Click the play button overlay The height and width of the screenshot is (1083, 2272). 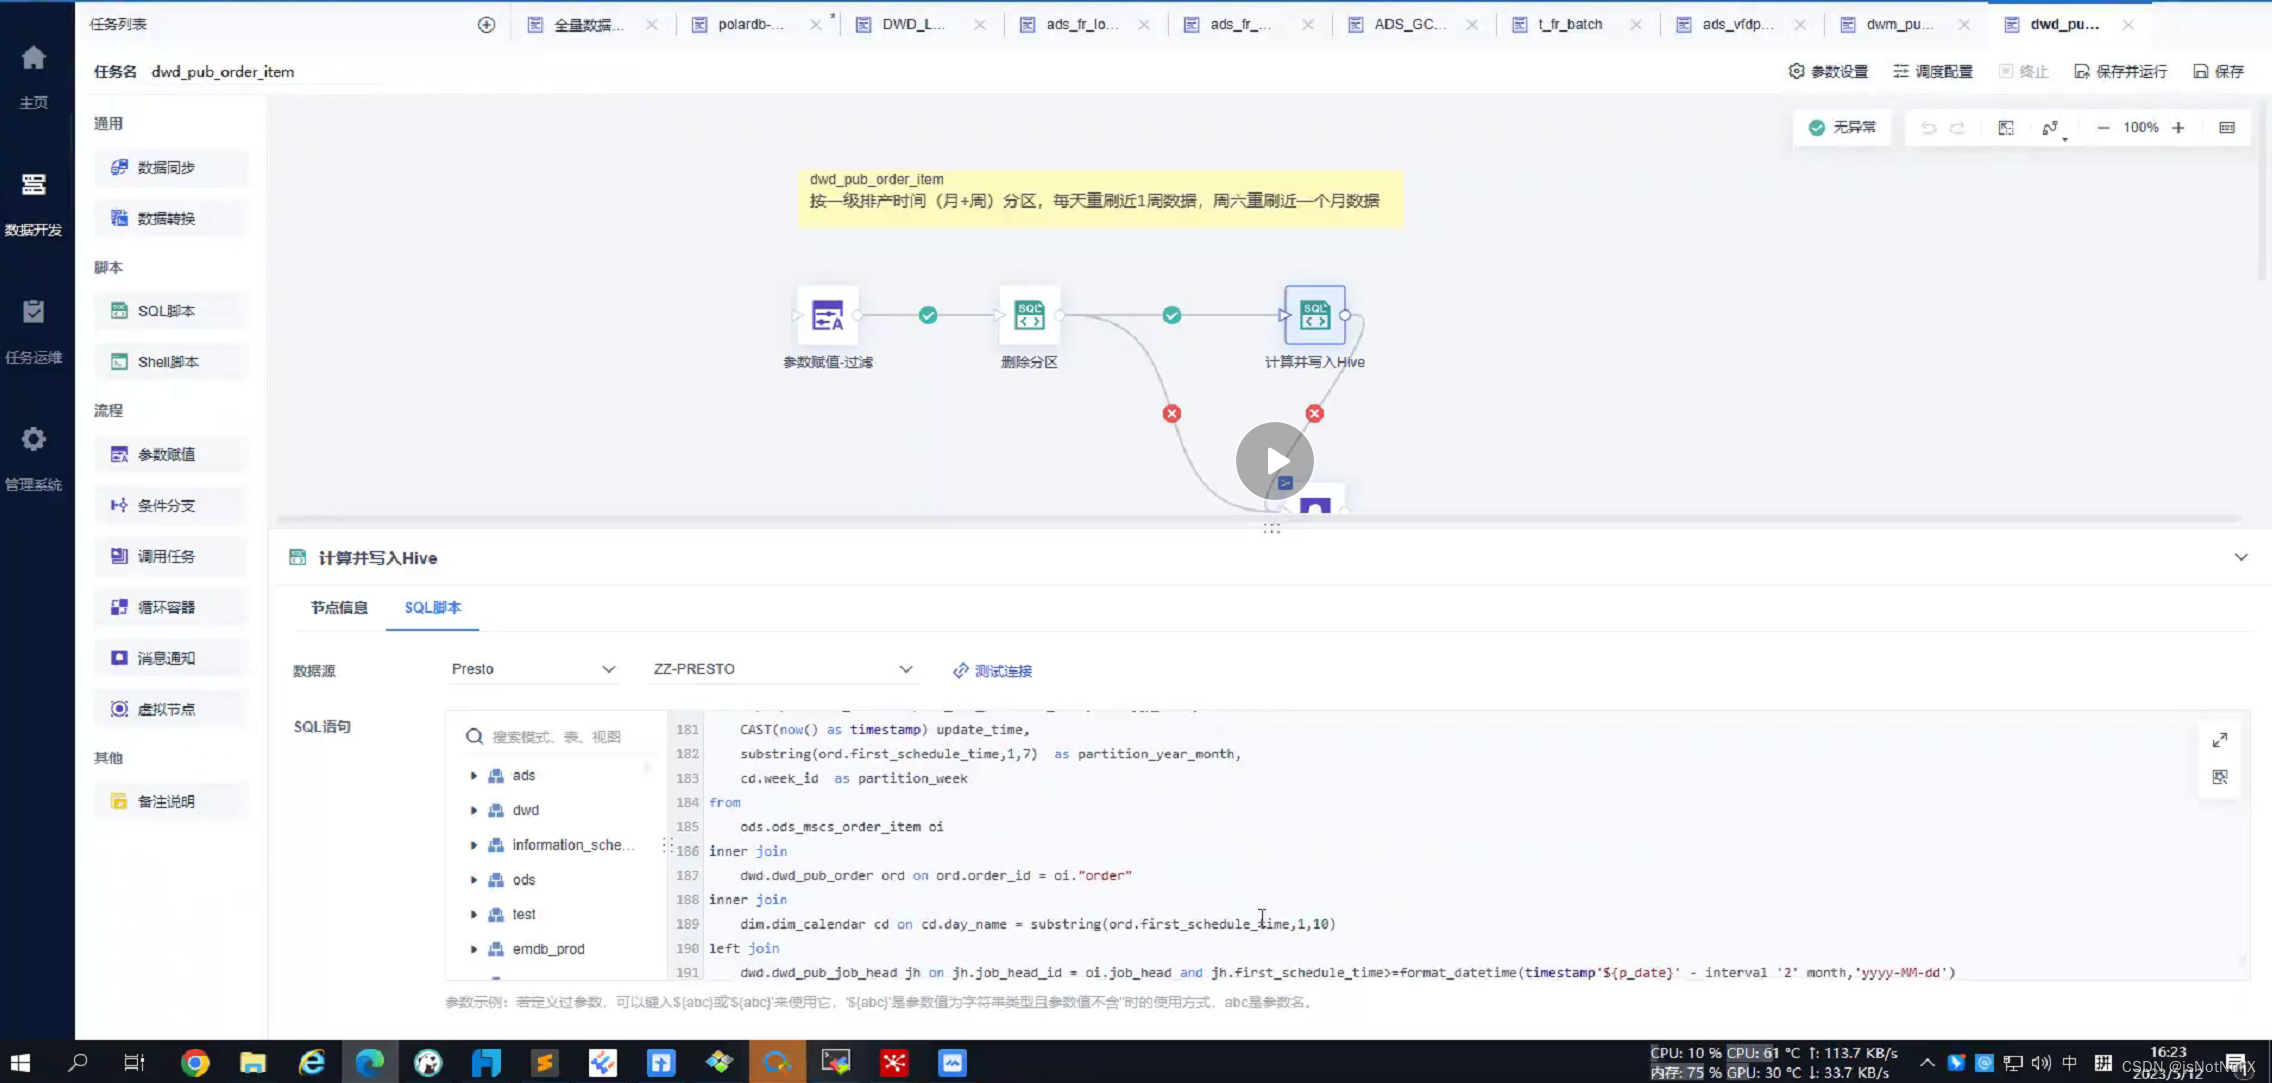click(1274, 461)
